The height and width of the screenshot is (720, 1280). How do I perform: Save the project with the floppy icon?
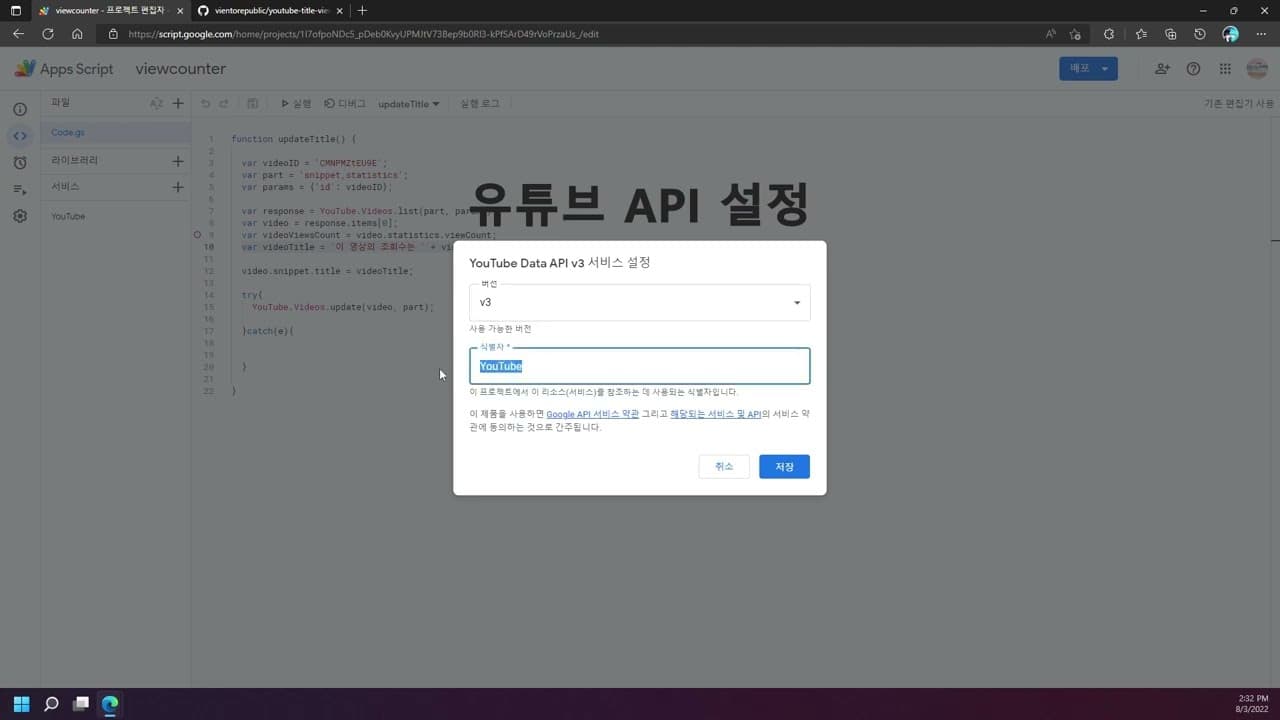click(253, 104)
